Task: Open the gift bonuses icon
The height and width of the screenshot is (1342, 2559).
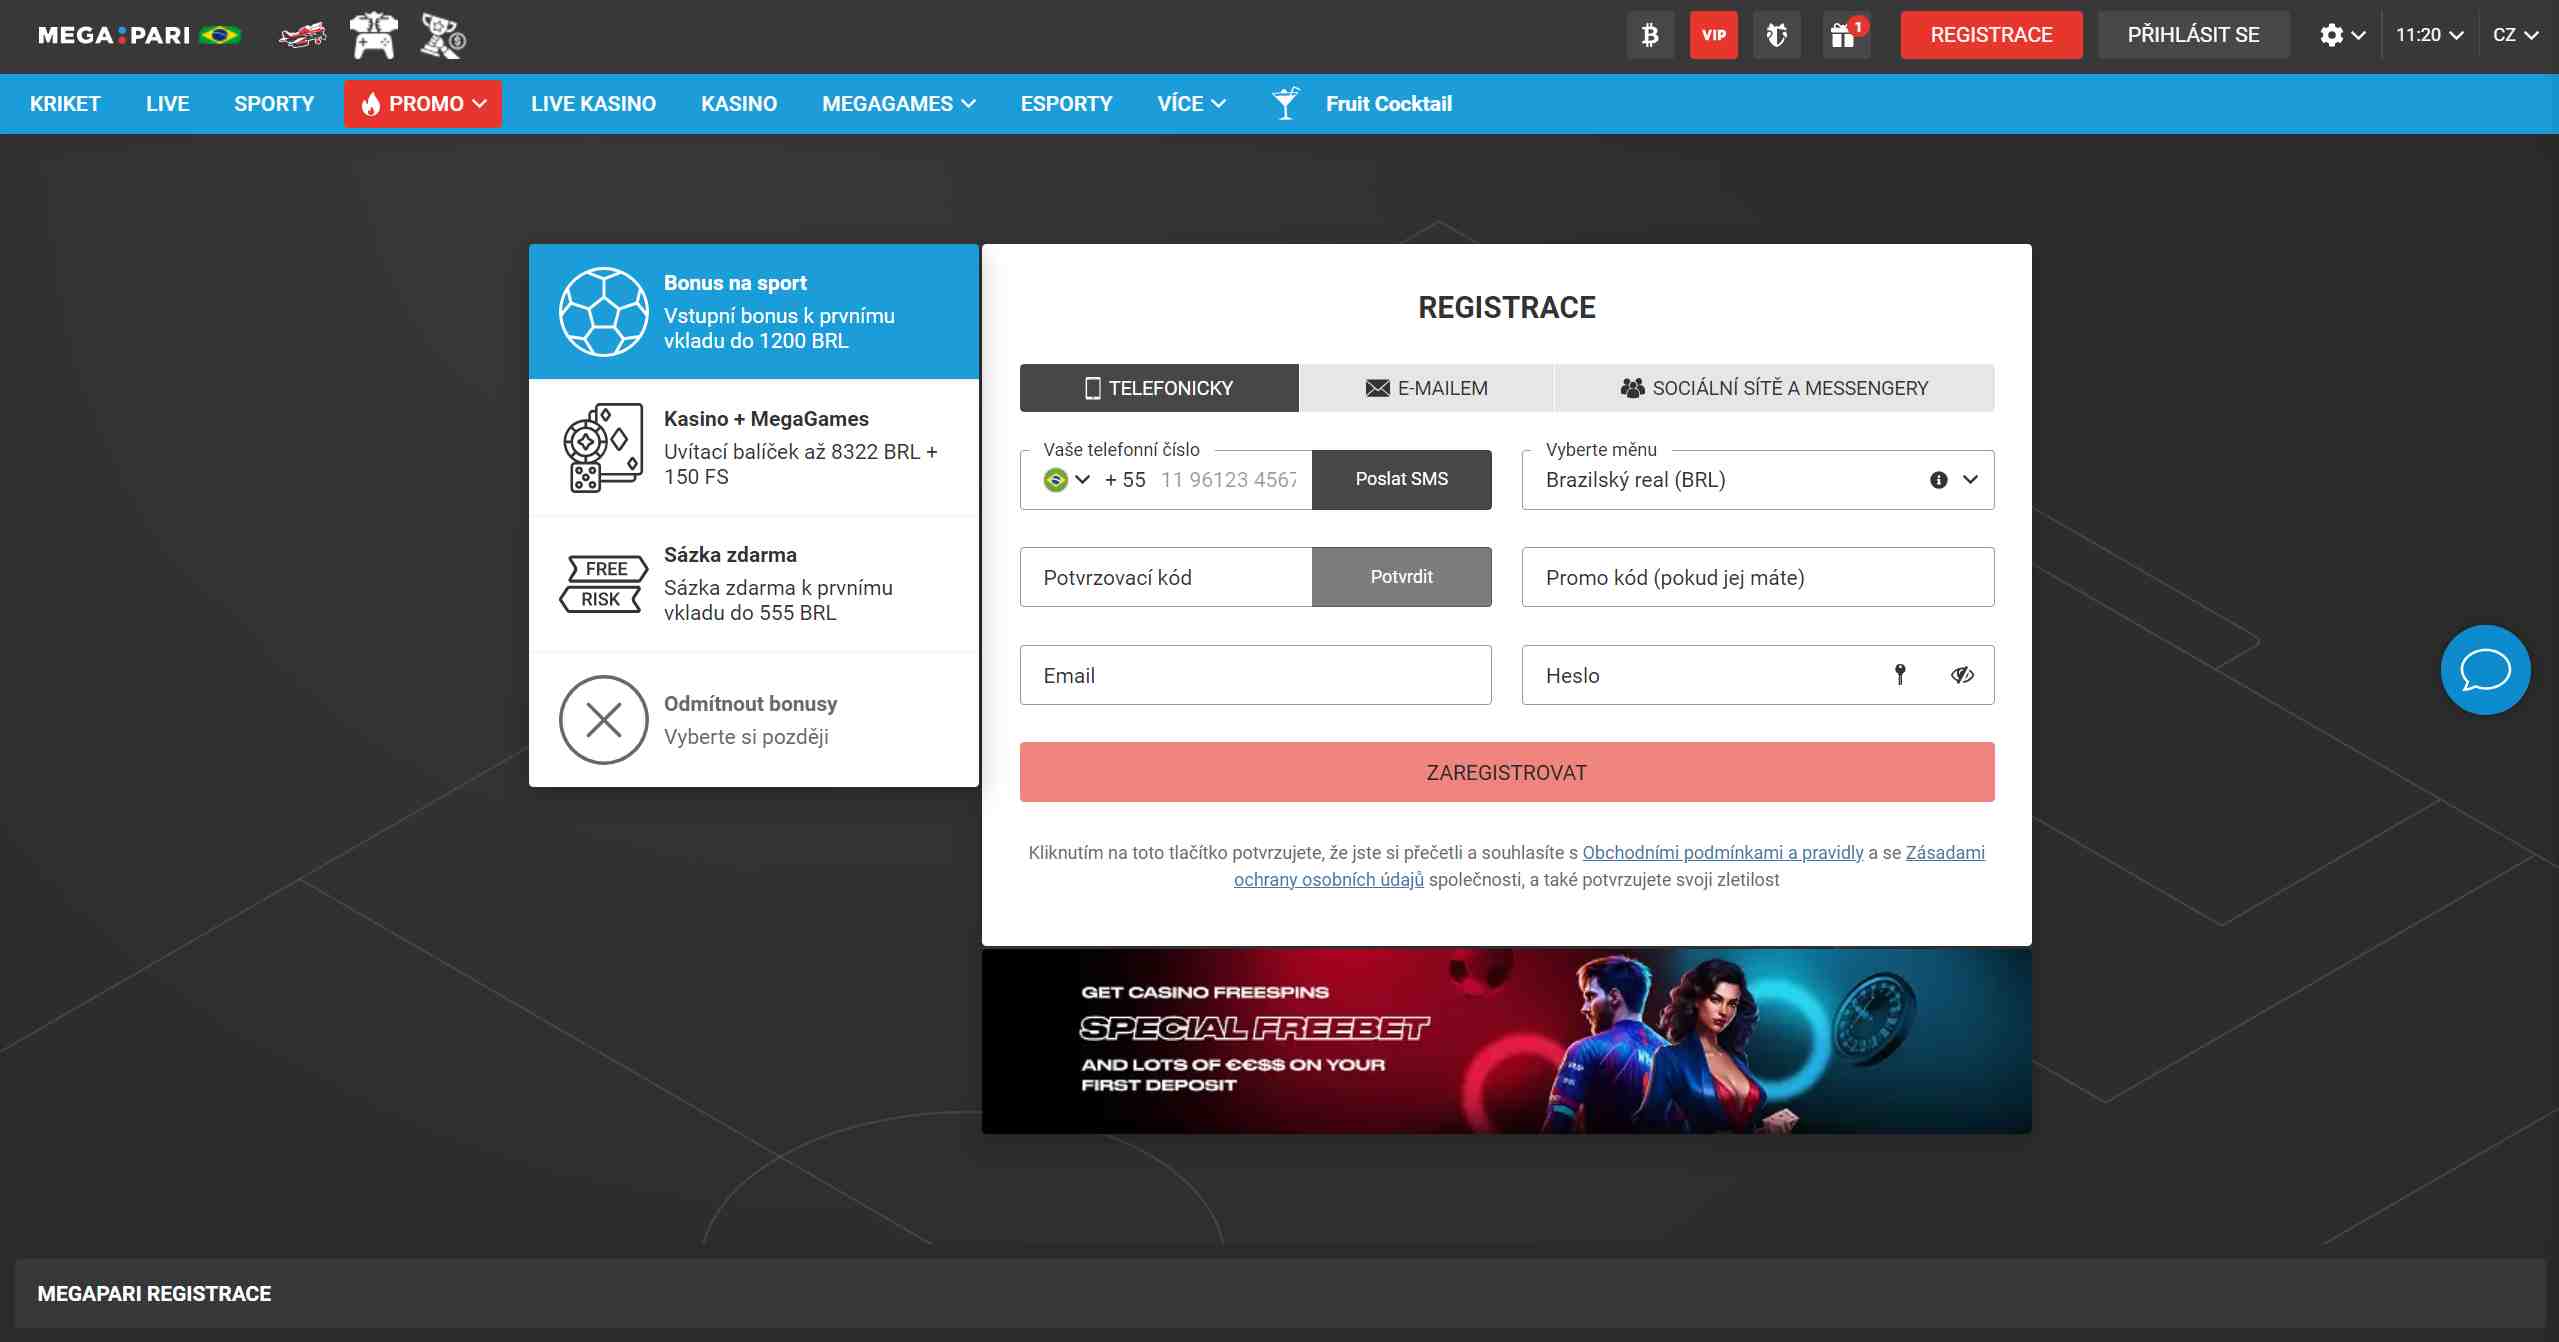Action: click(x=1845, y=35)
